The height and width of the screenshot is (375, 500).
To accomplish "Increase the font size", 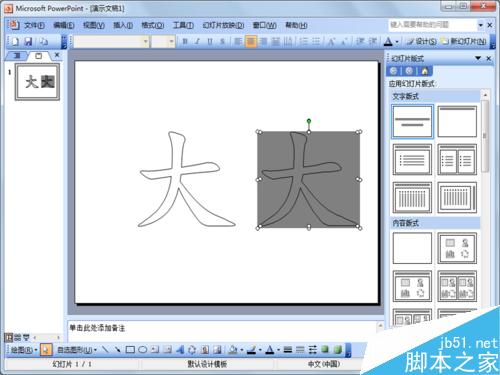I will [331, 42].
